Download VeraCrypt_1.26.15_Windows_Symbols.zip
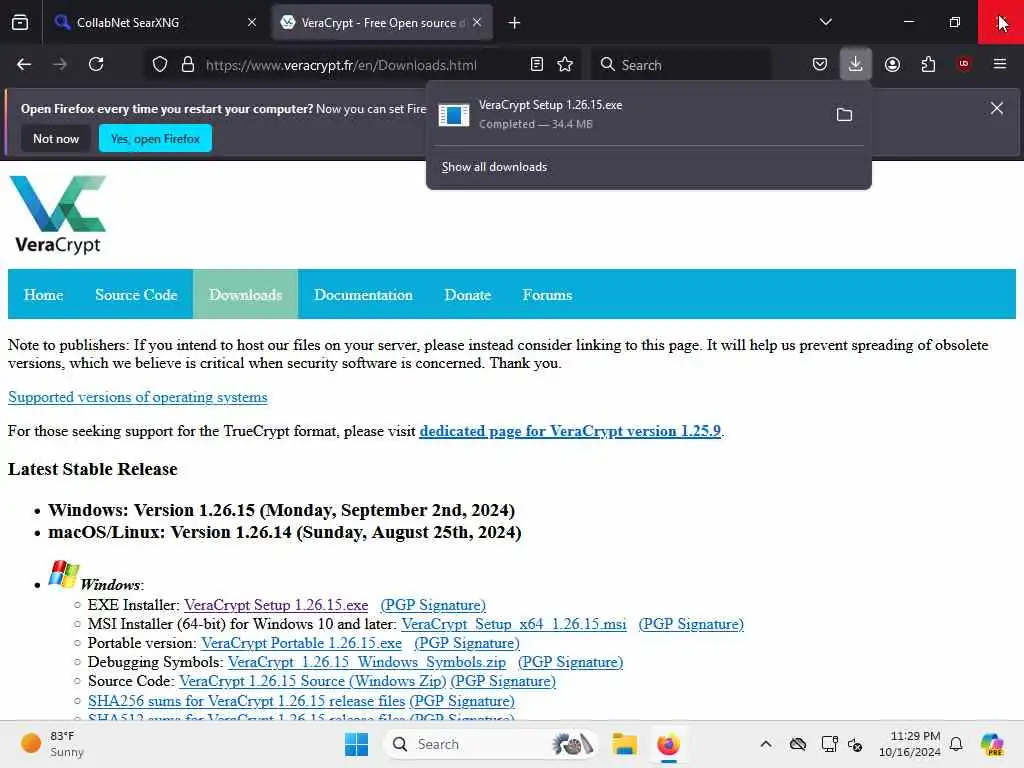 (x=367, y=662)
